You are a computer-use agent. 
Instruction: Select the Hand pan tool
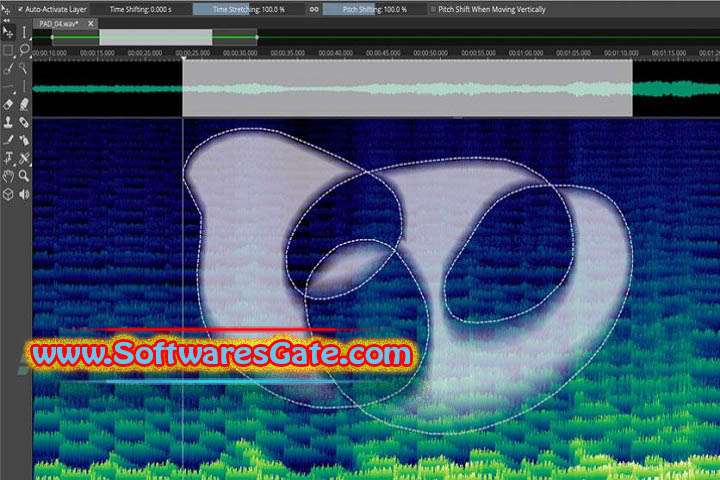click(8, 175)
